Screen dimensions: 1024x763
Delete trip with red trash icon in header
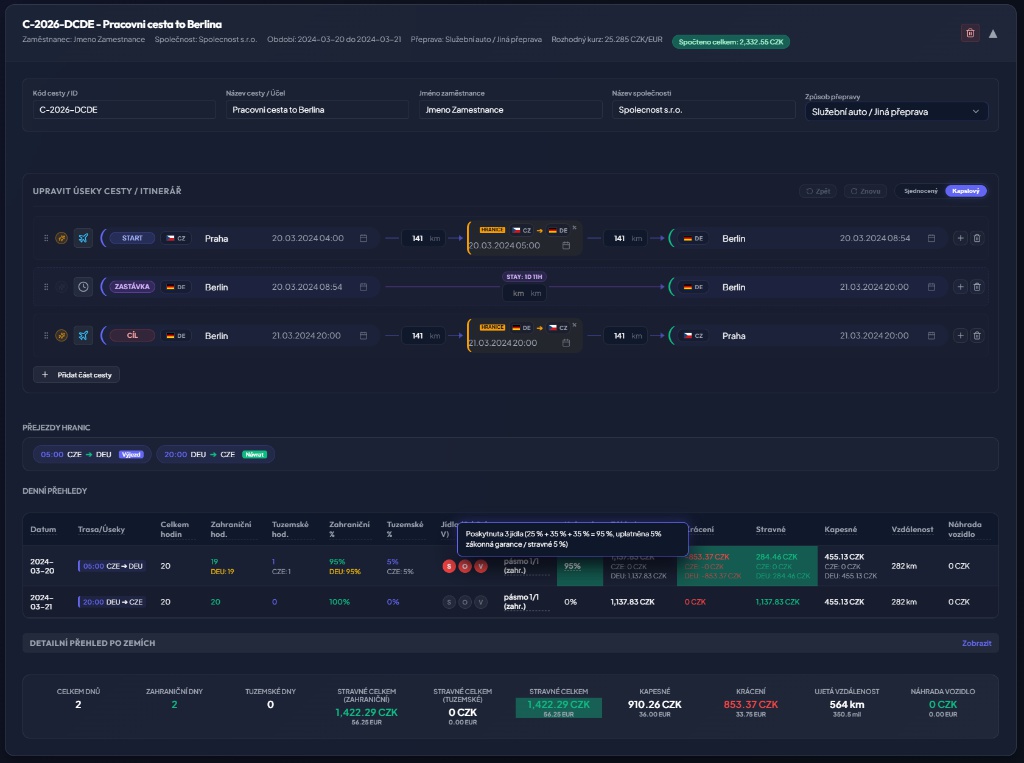[x=970, y=33]
